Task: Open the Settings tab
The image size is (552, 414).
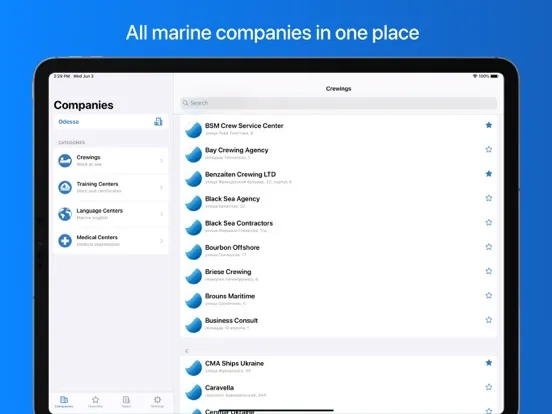Action: click(x=157, y=402)
